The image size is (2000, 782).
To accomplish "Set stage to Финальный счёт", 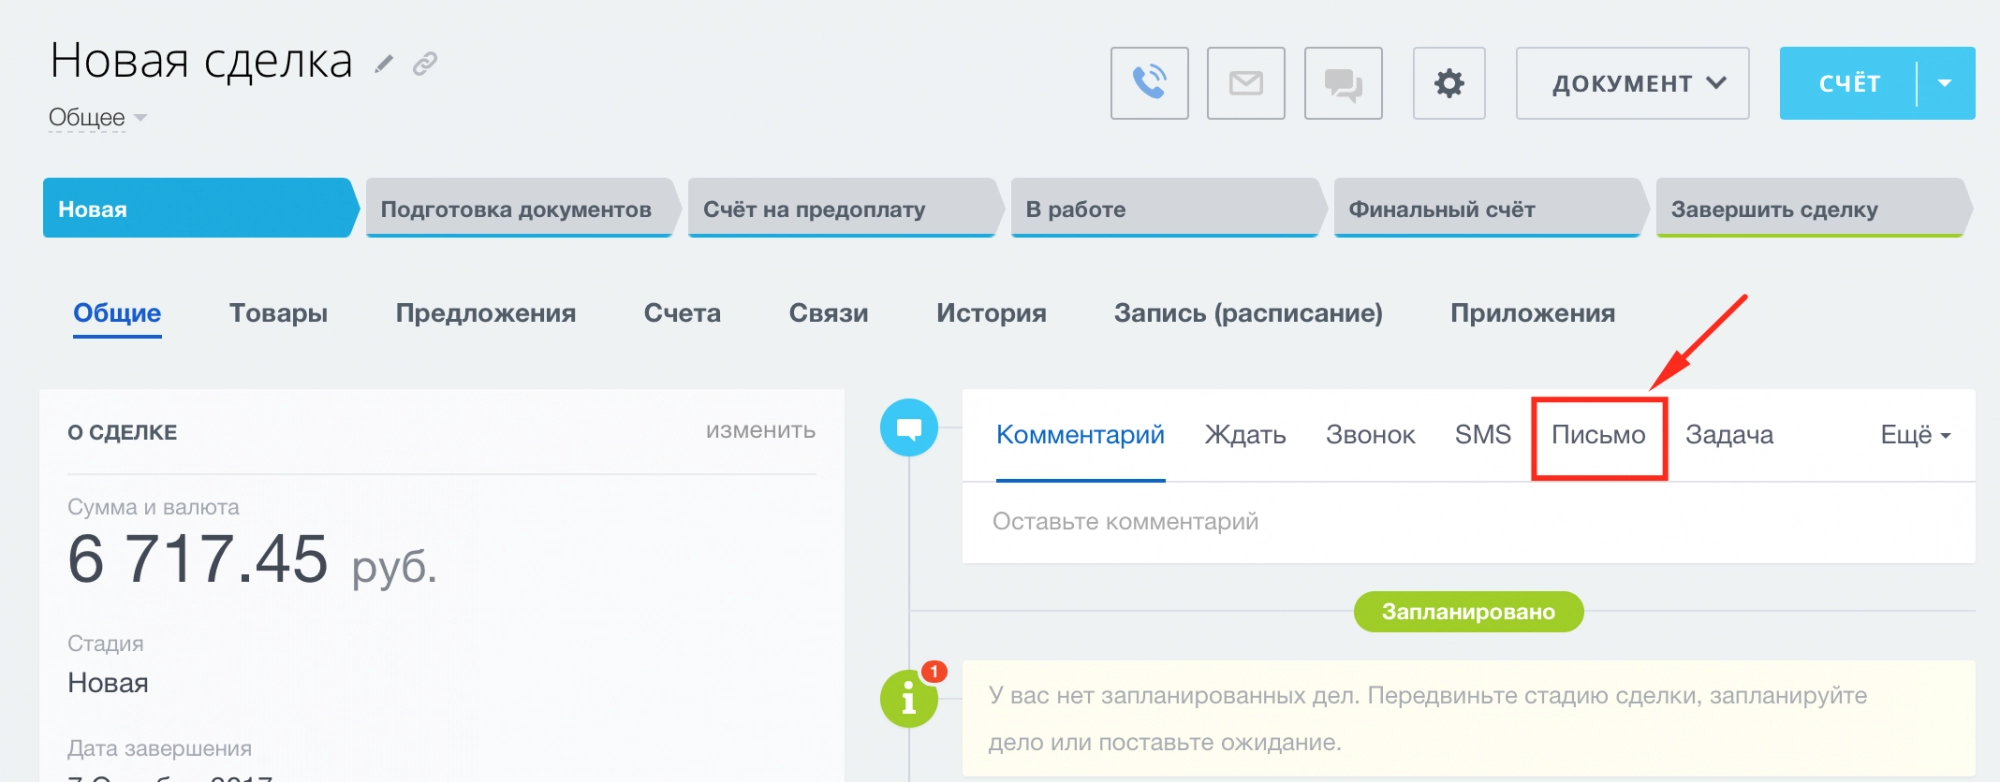I will pos(1490,208).
